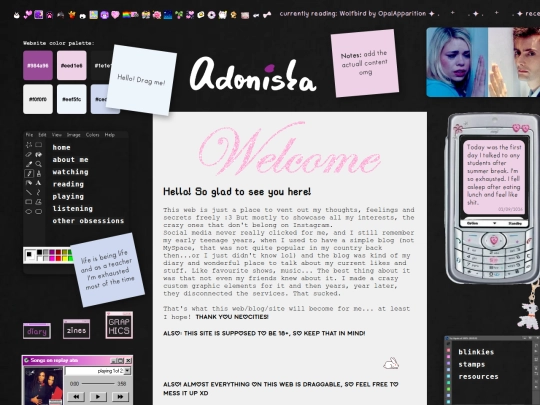Select the Text tool
The width and height of the screenshot is (540, 405).
click(x=39, y=183)
